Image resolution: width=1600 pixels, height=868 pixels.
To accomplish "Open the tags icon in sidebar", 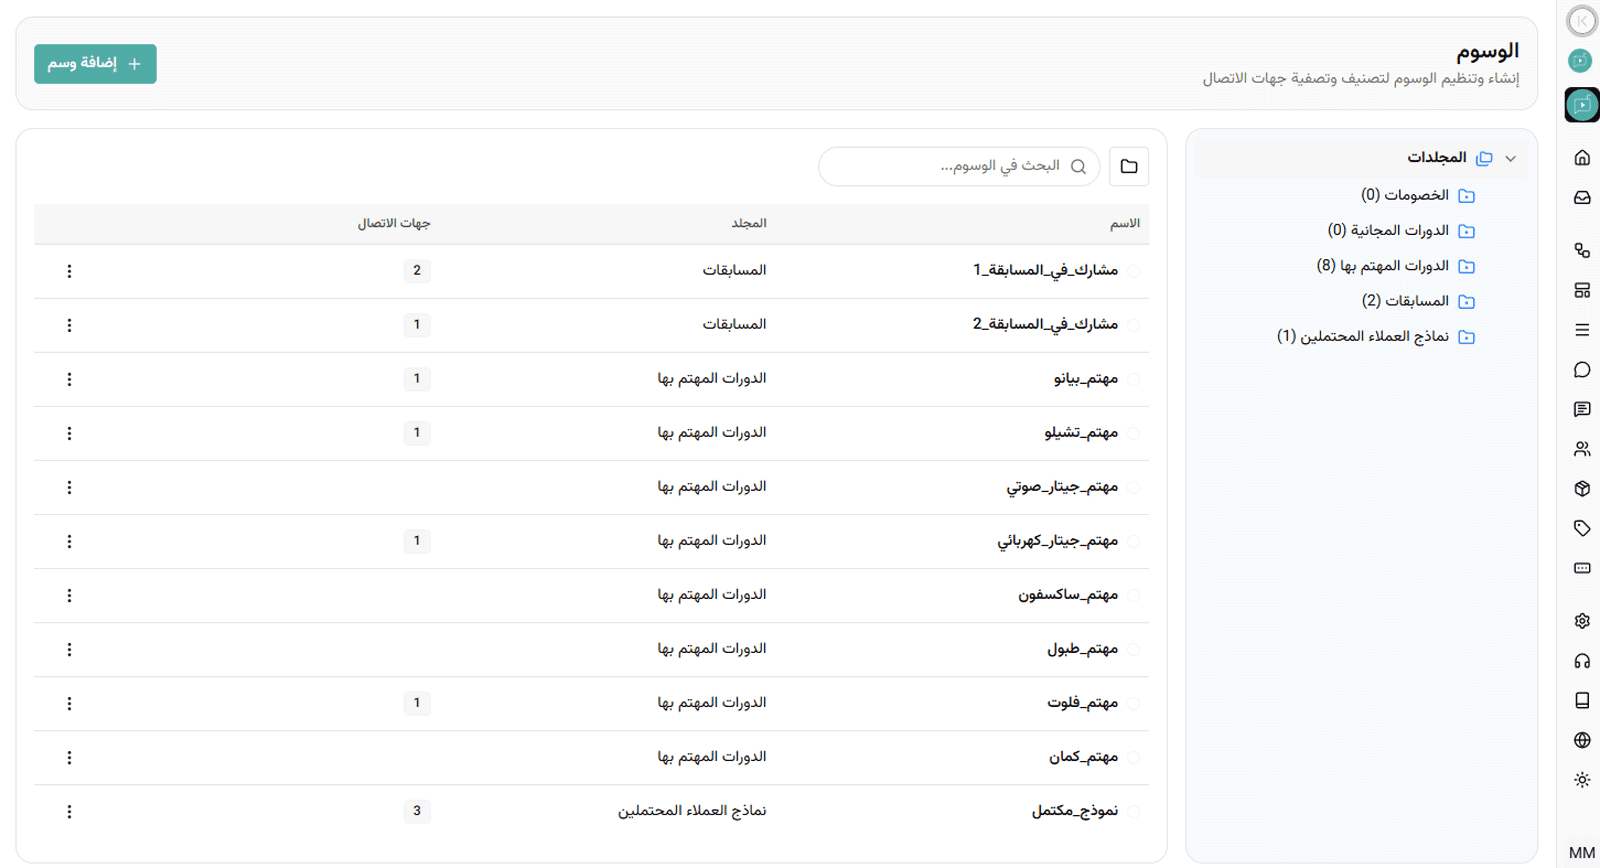I will click(1582, 528).
